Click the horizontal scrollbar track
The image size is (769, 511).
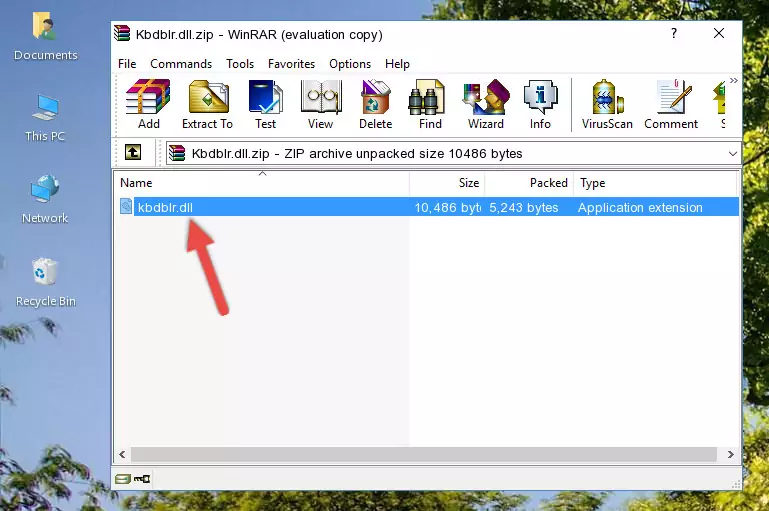424,454
